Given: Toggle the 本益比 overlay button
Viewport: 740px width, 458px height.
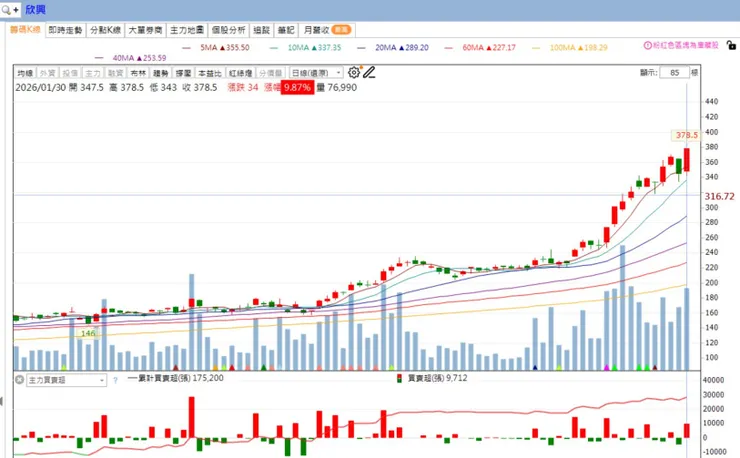Looking at the screenshot, I should pos(210,73).
